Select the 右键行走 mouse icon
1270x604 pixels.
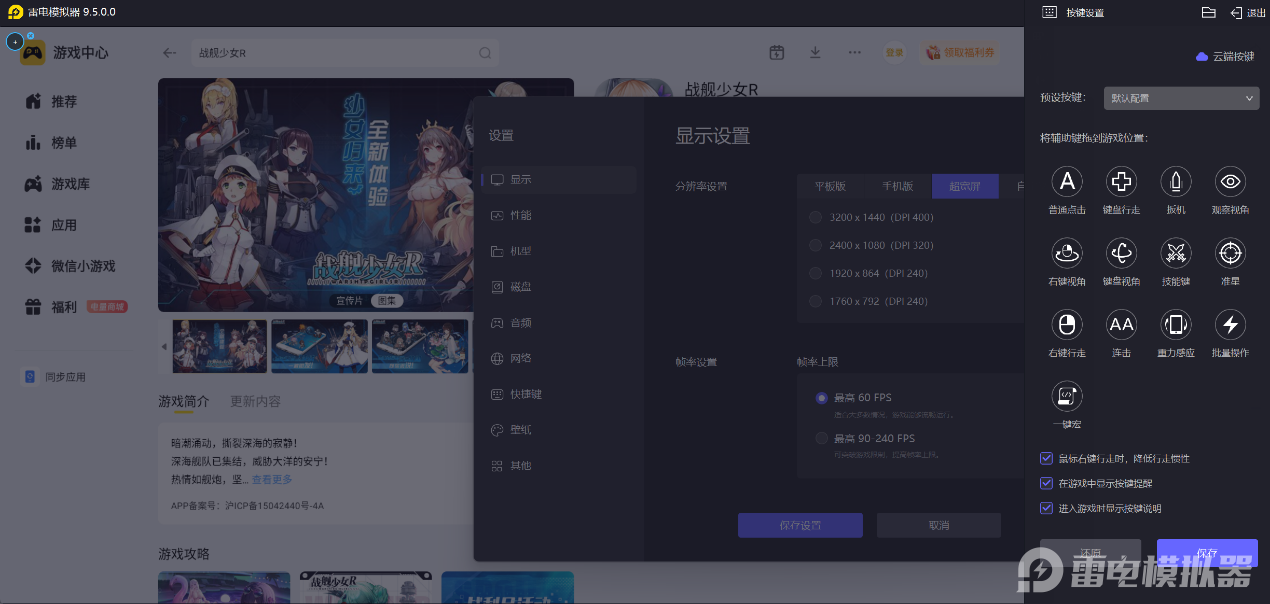(x=1067, y=324)
